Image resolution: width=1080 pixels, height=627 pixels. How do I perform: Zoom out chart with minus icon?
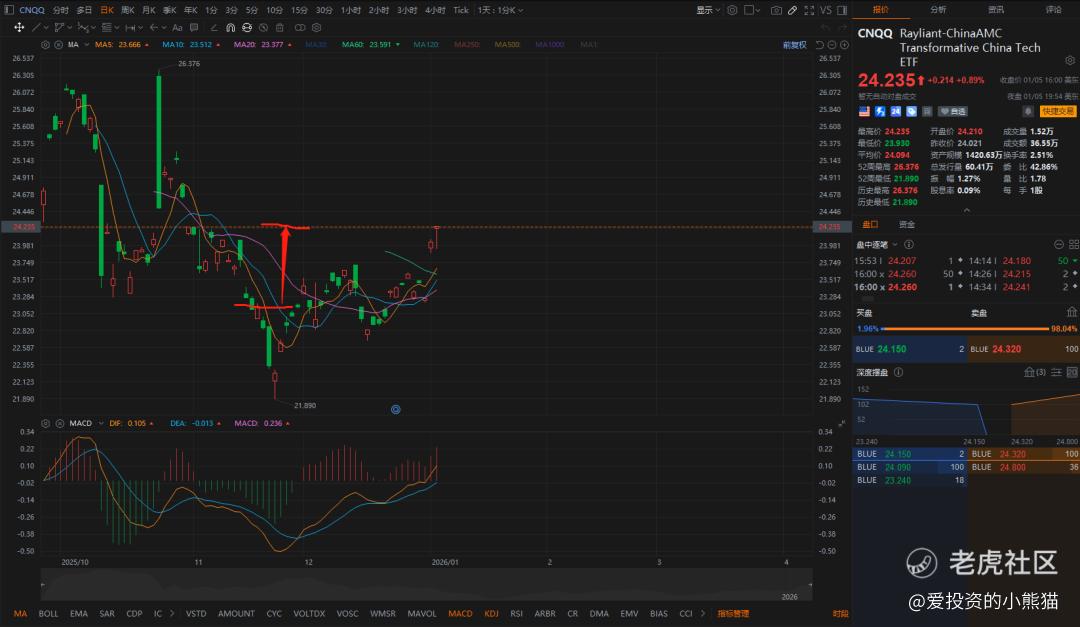click(x=832, y=45)
